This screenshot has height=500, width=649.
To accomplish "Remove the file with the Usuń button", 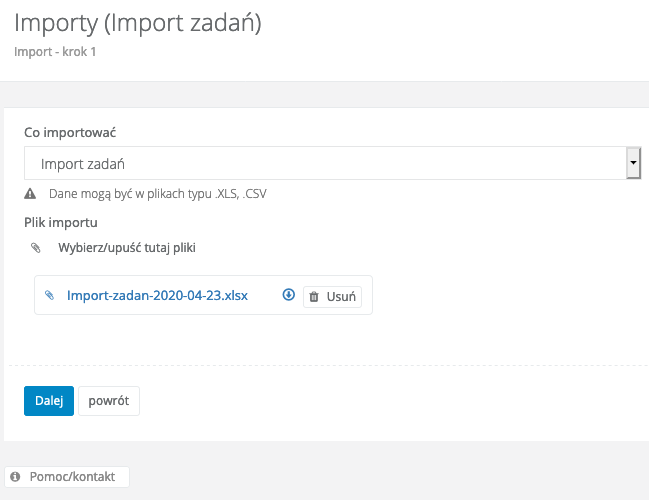I will [332, 297].
